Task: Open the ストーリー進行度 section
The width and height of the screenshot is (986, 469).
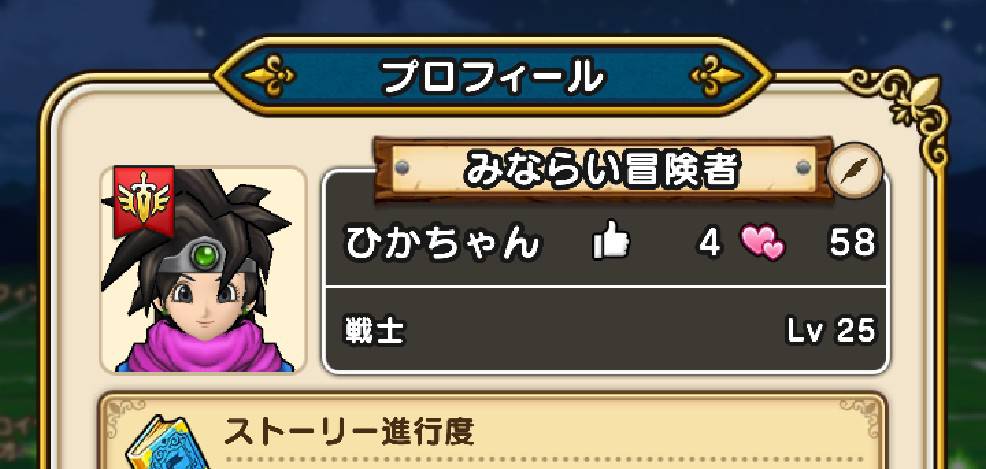Action: click(x=493, y=433)
